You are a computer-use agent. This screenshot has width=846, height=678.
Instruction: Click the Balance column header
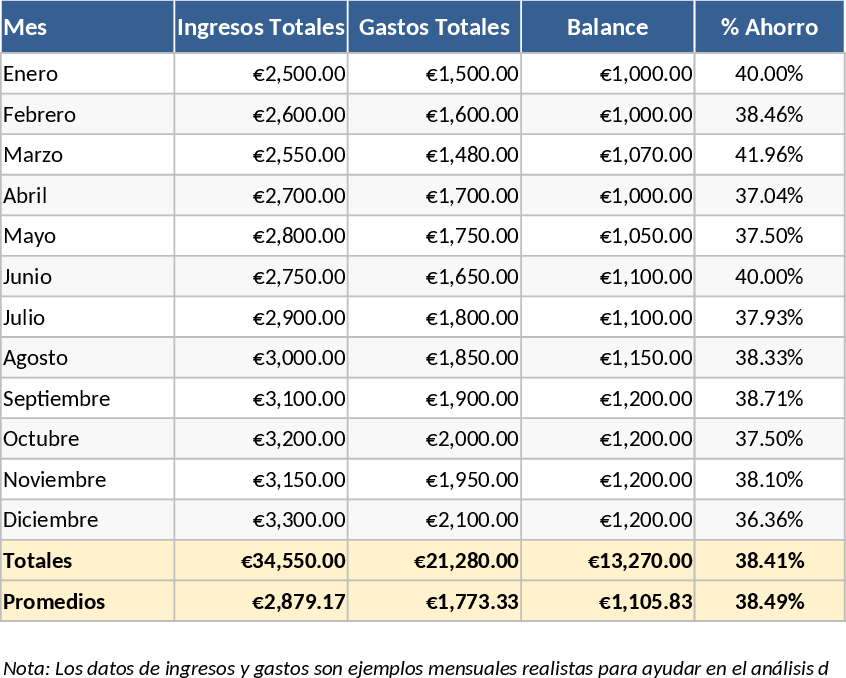coord(607,27)
